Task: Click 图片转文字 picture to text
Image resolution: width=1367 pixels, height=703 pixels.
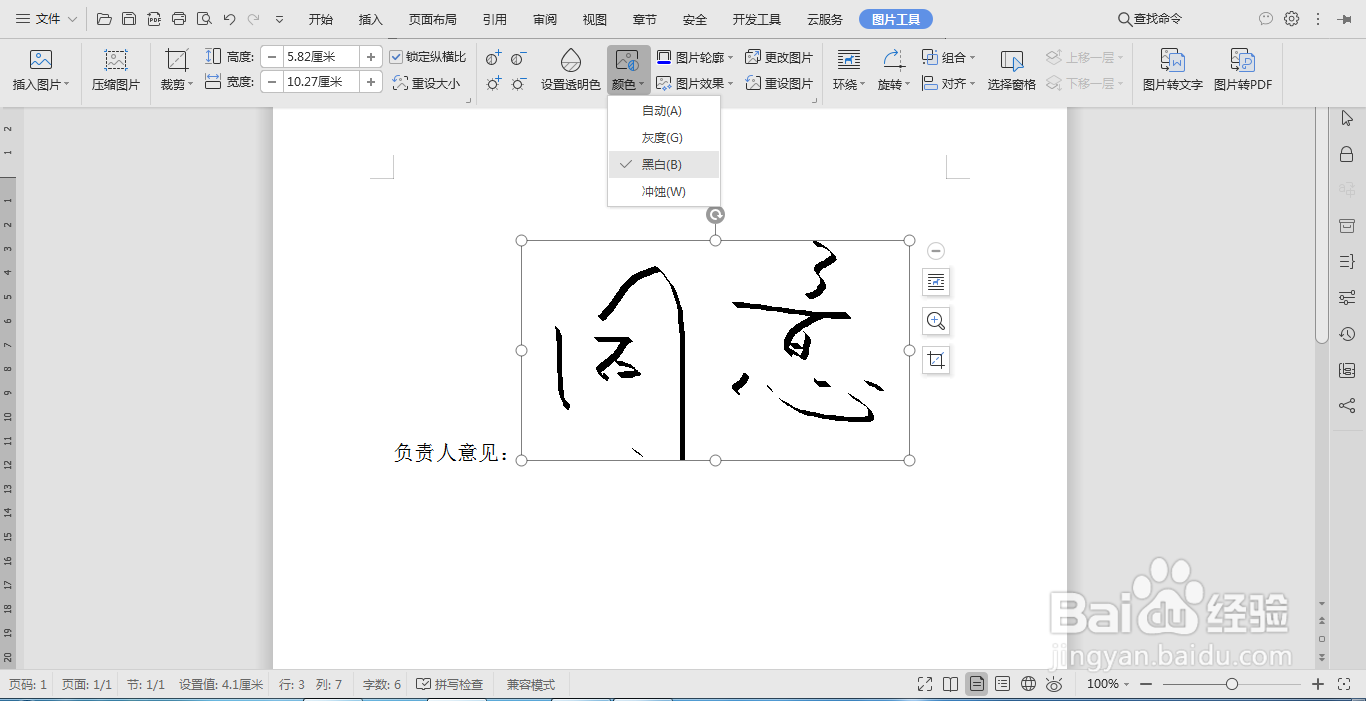Action: [1173, 70]
